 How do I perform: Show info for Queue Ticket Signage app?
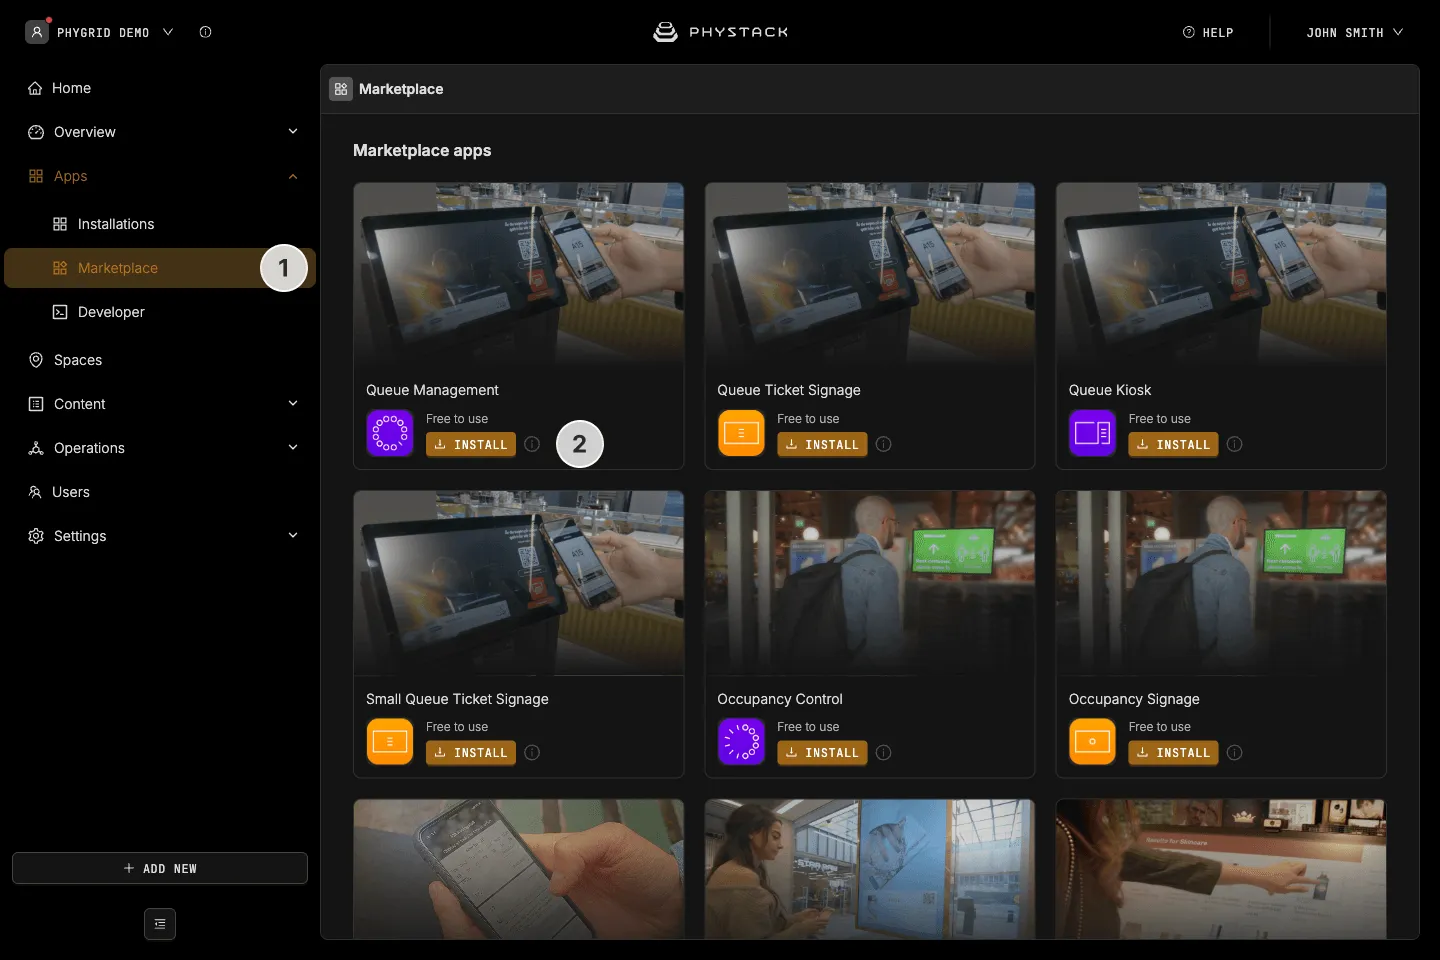pos(884,444)
